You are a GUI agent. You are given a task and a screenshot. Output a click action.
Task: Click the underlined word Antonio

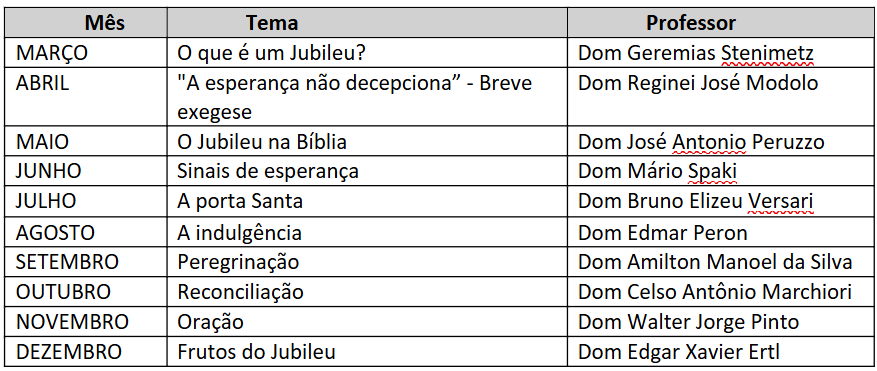[x=709, y=142]
